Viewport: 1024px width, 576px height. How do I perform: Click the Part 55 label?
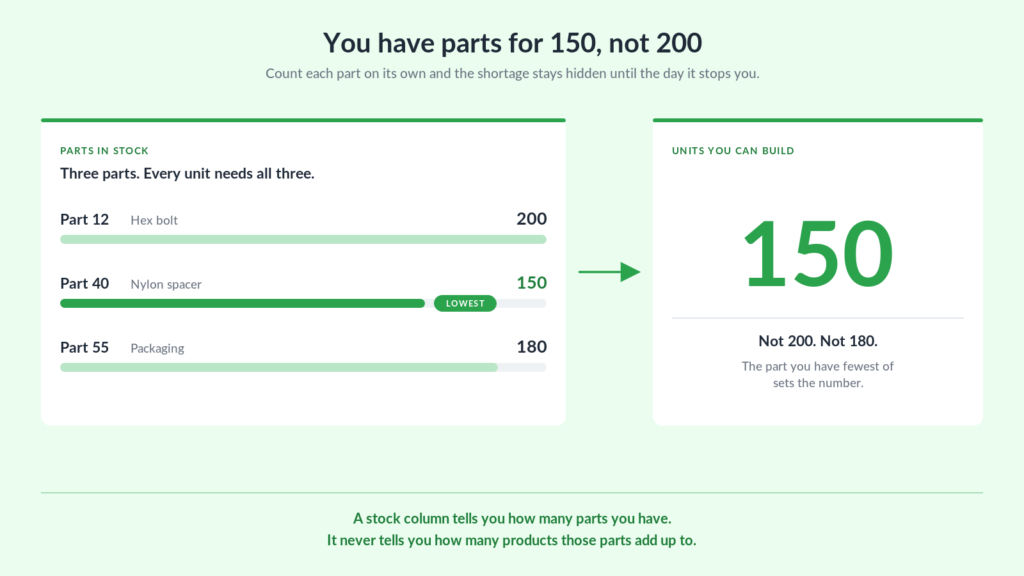pyautogui.click(x=84, y=347)
